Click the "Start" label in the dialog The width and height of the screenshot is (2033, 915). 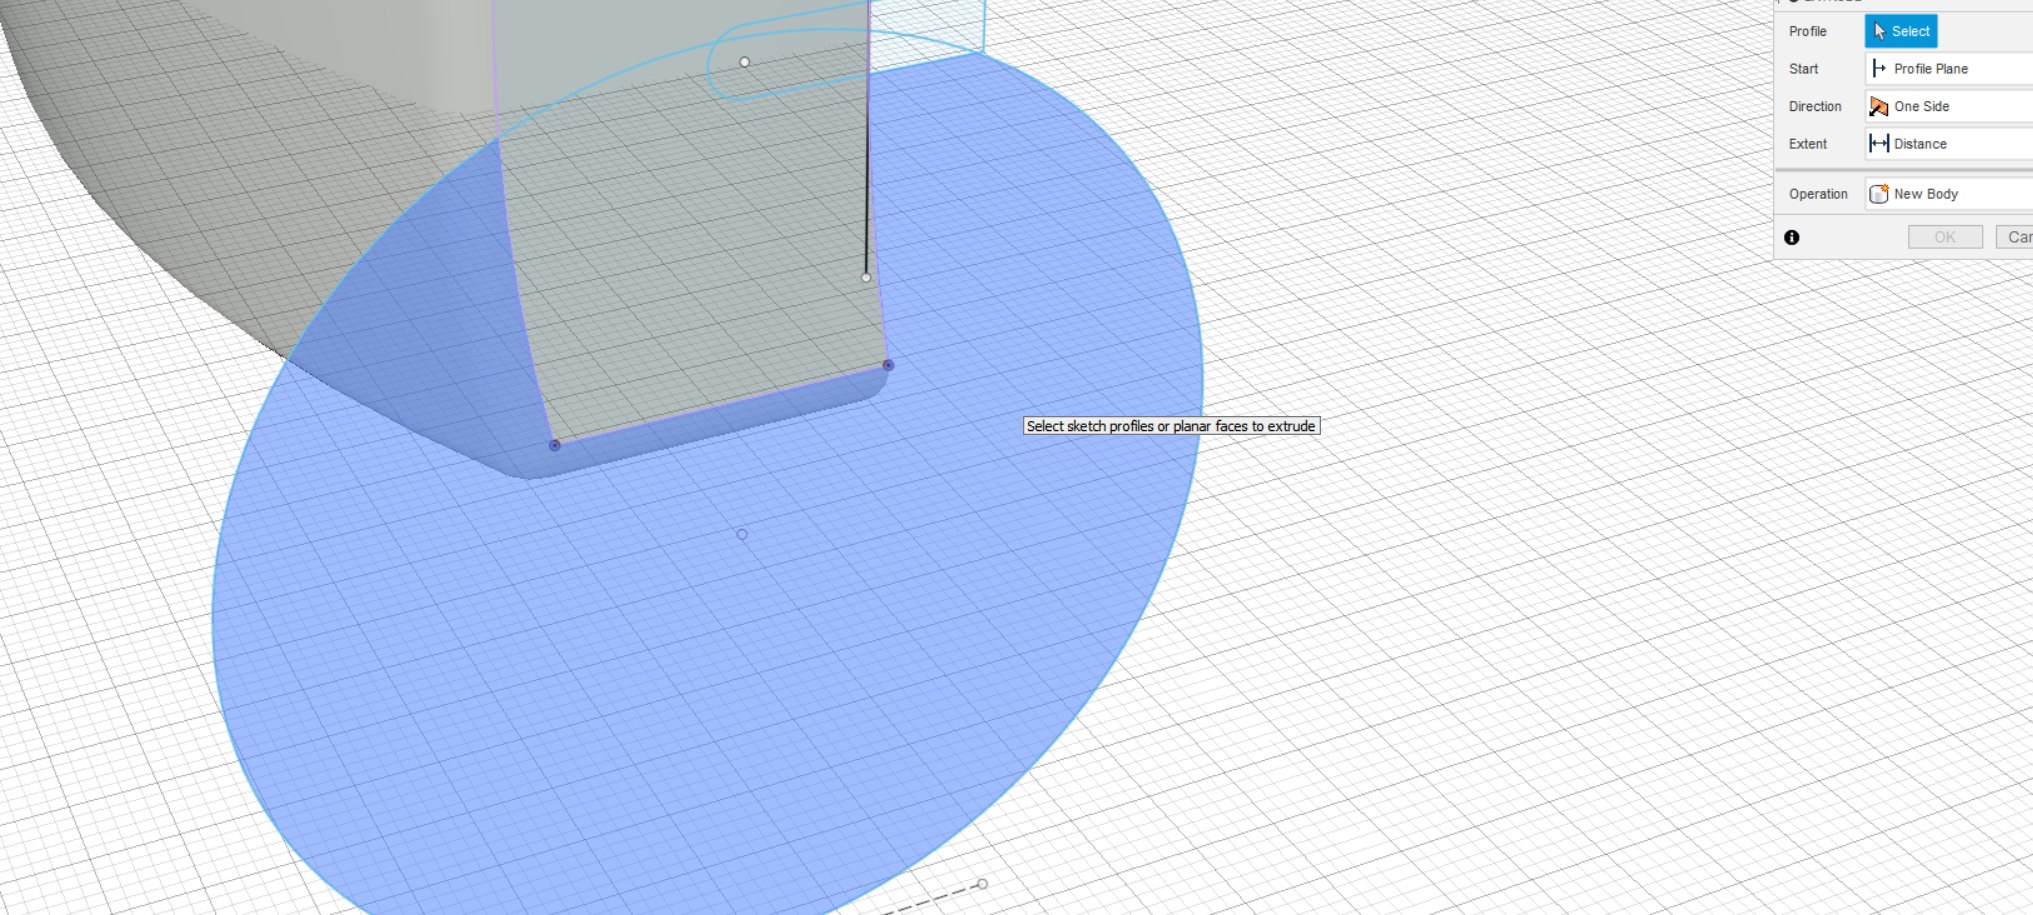(1804, 69)
